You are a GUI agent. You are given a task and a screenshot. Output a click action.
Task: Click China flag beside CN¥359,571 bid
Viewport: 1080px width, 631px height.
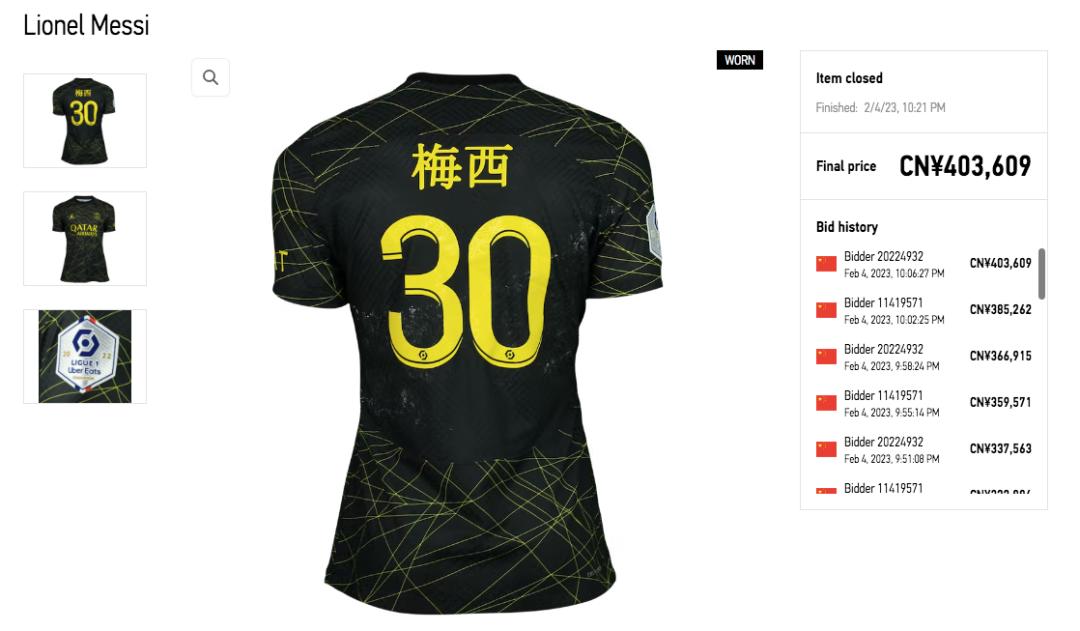[826, 402]
